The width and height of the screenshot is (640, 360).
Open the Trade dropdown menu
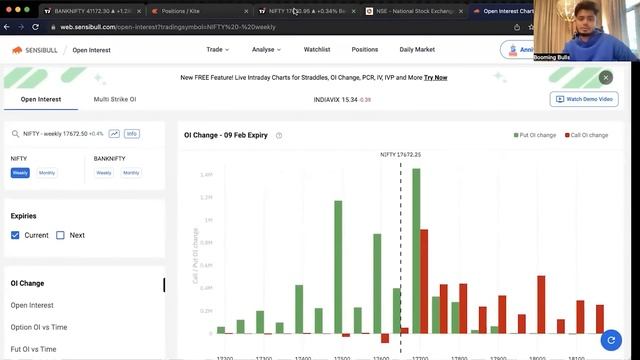click(218, 49)
